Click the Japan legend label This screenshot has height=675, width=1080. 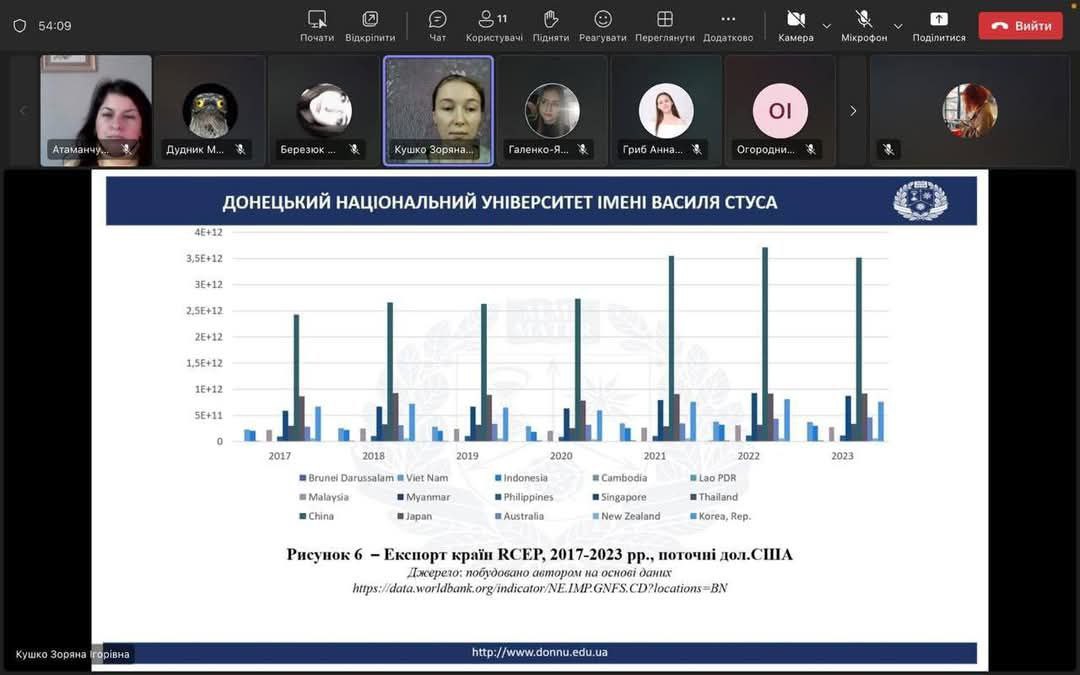[419, 517]
